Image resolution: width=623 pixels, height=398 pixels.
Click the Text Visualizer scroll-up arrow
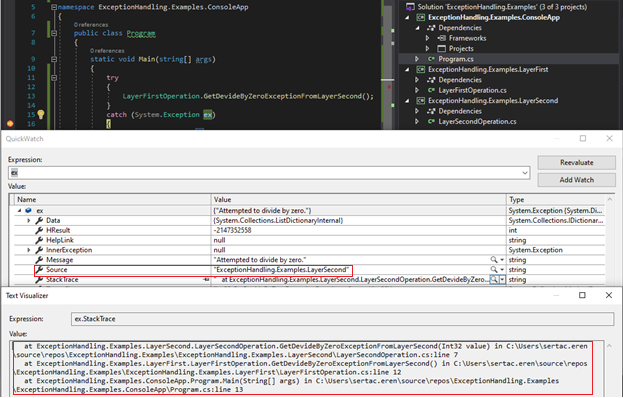click(609, 346)
